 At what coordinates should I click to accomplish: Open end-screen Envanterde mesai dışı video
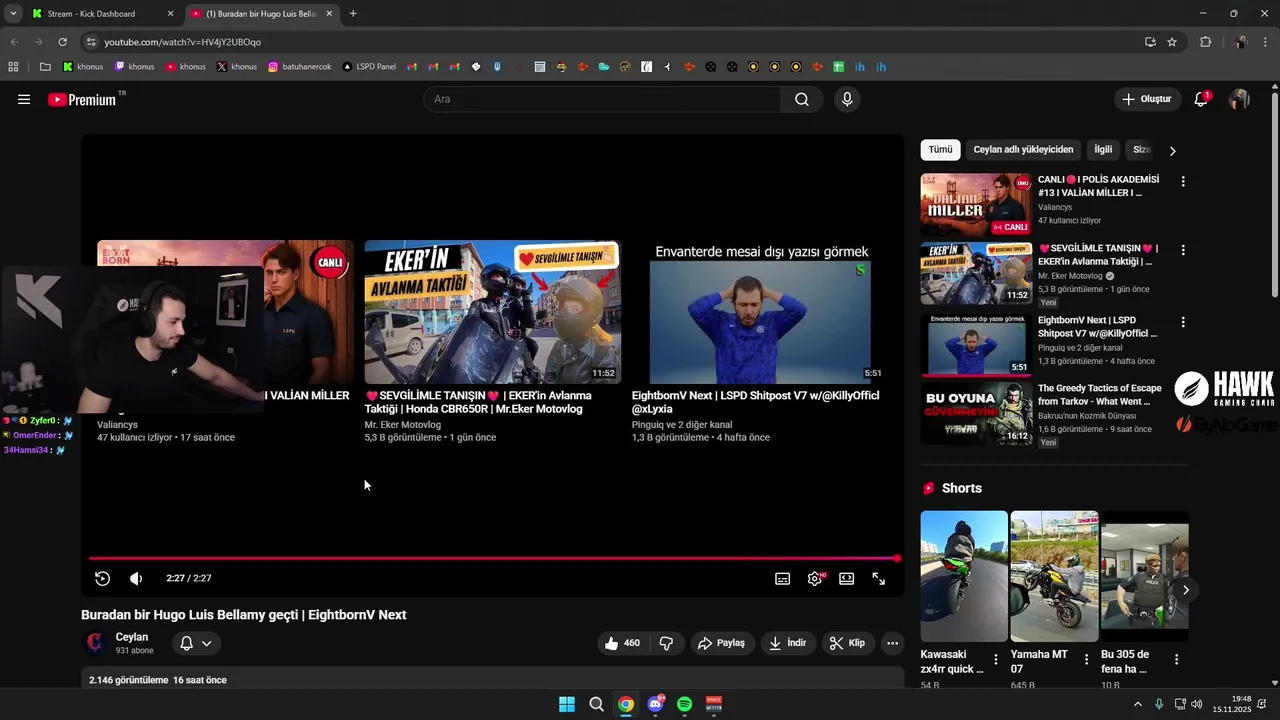(760, 312)
